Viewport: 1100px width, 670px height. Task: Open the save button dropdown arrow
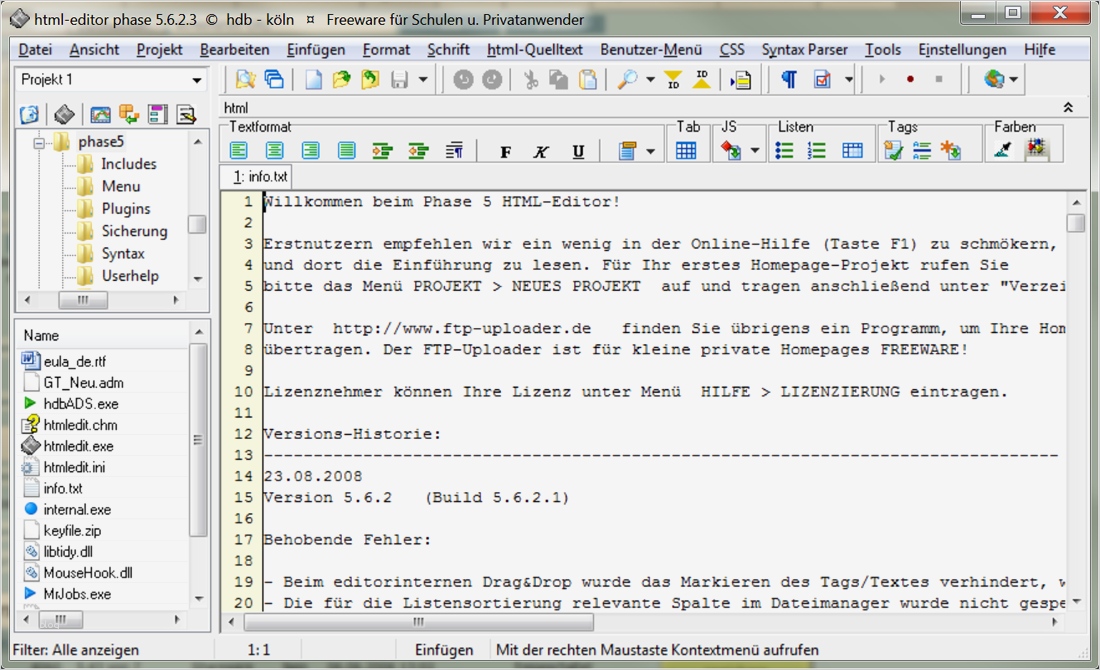point(422,79)
